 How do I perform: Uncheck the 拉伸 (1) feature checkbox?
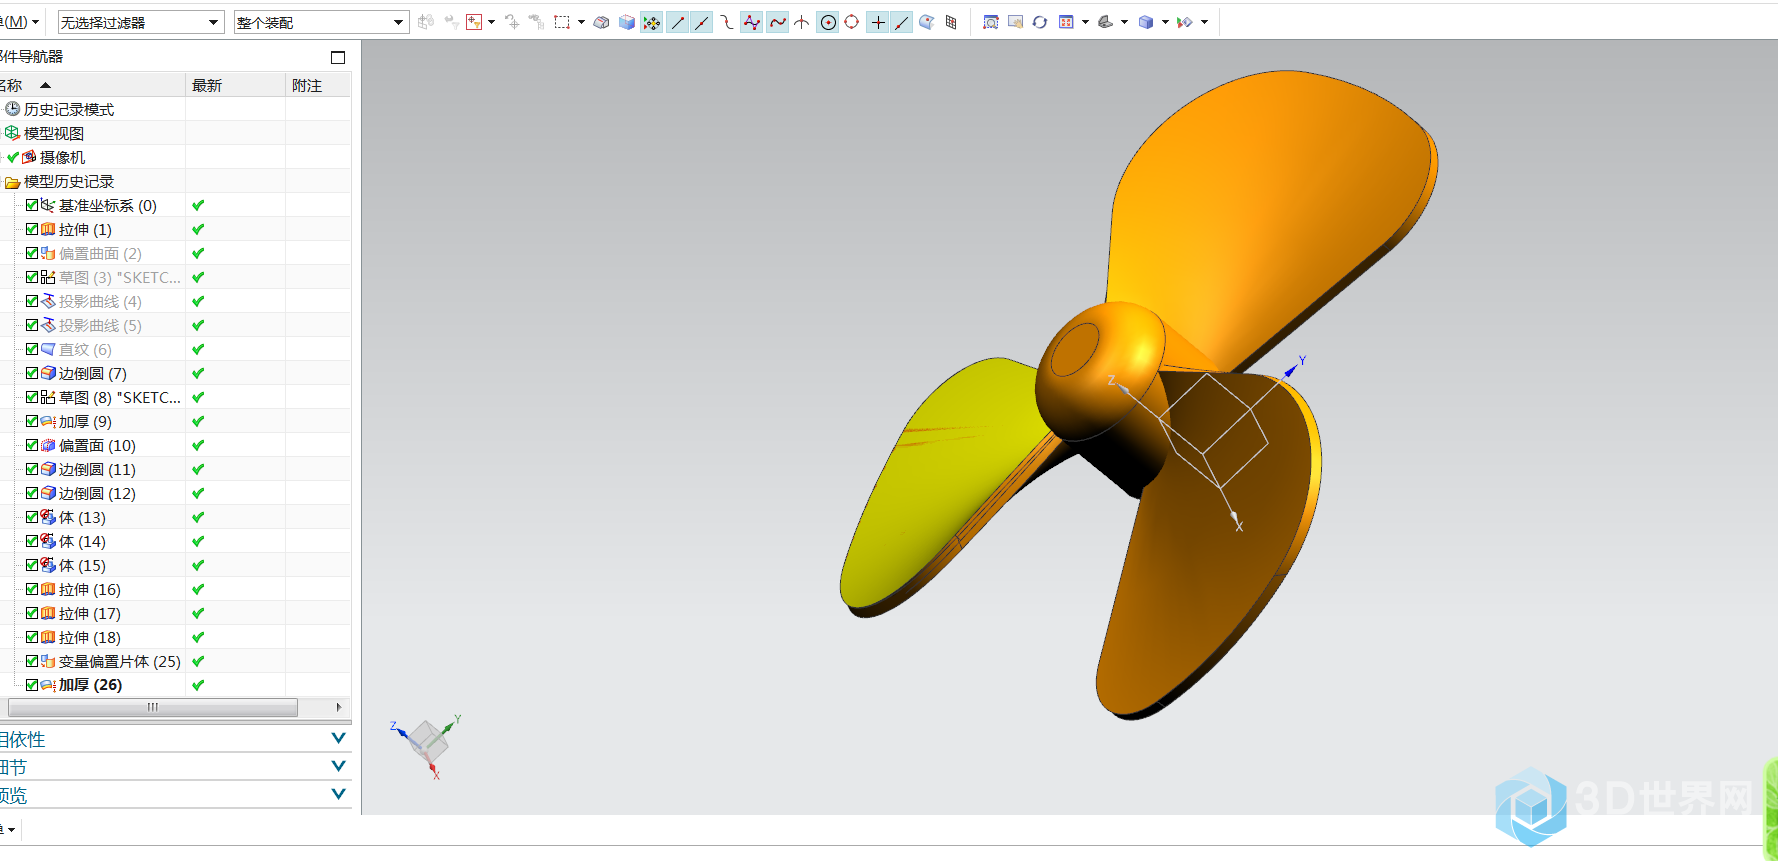(x=32, y=229)
